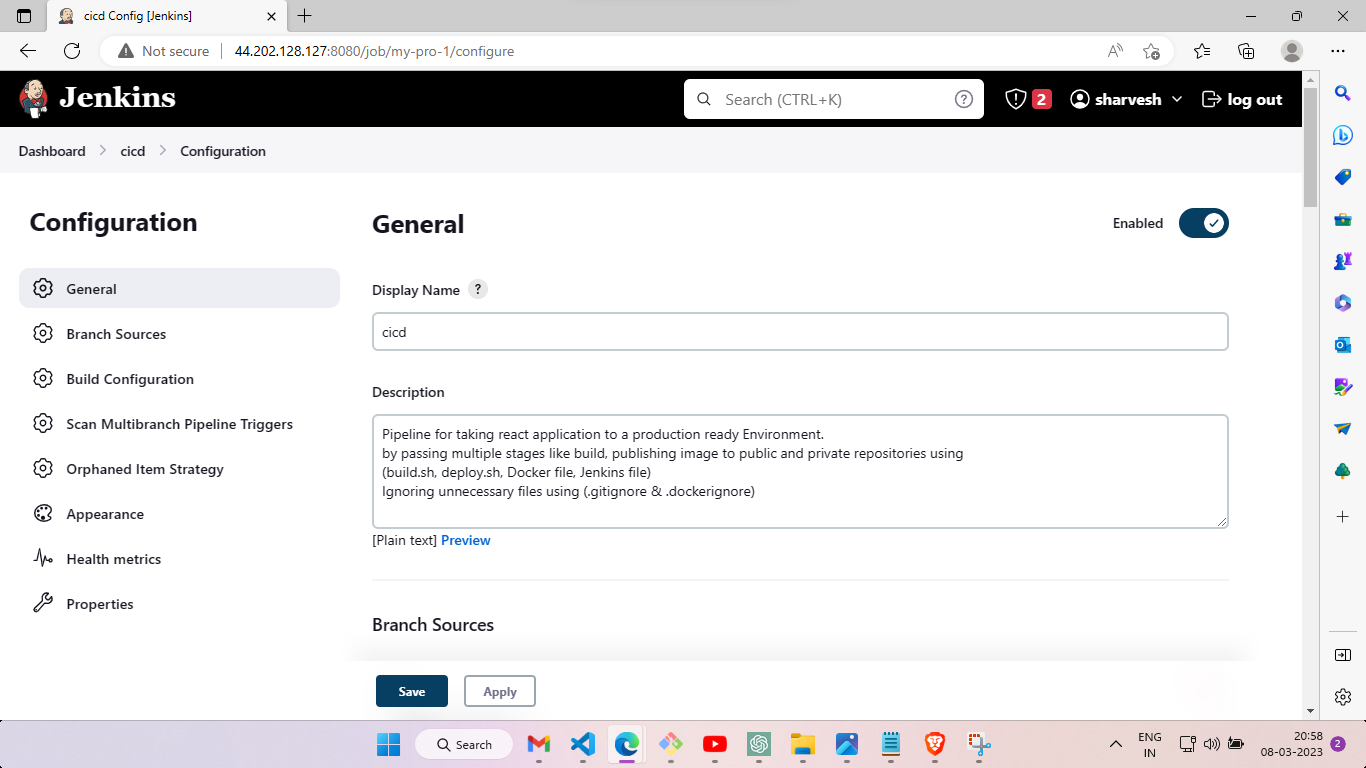The height and width of the screenshot is (768, 1366).
Task: Select the Properties wrench icon
Action: click(43, 603)
